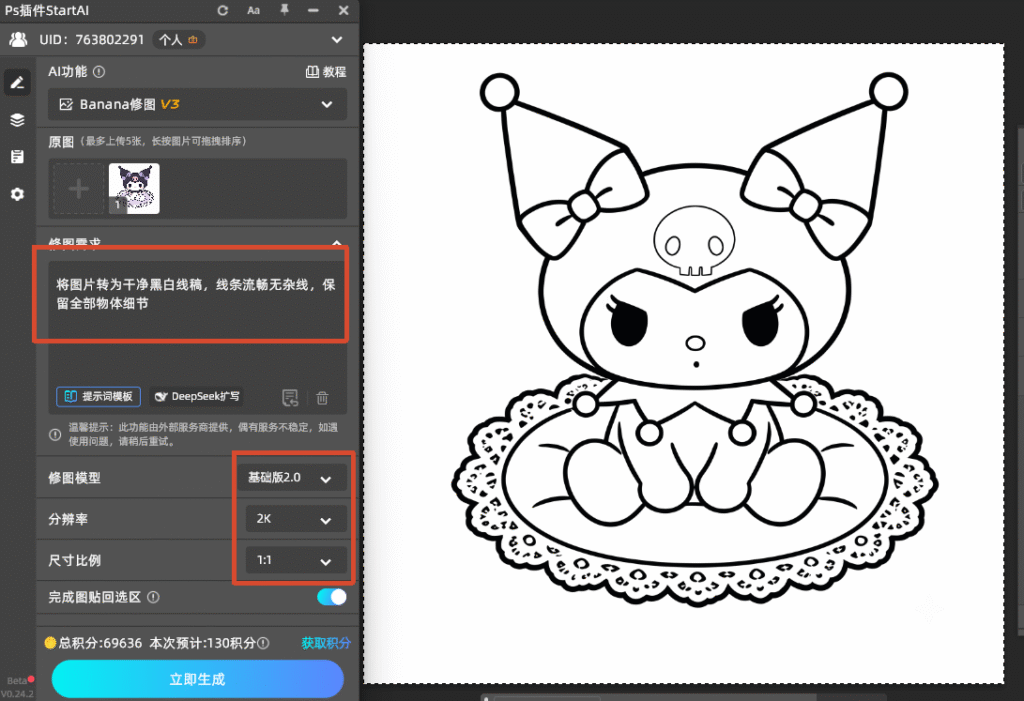Click the 个人 account badge
Viewport: 1024px width, 701px height.
[x=178, y=40]
